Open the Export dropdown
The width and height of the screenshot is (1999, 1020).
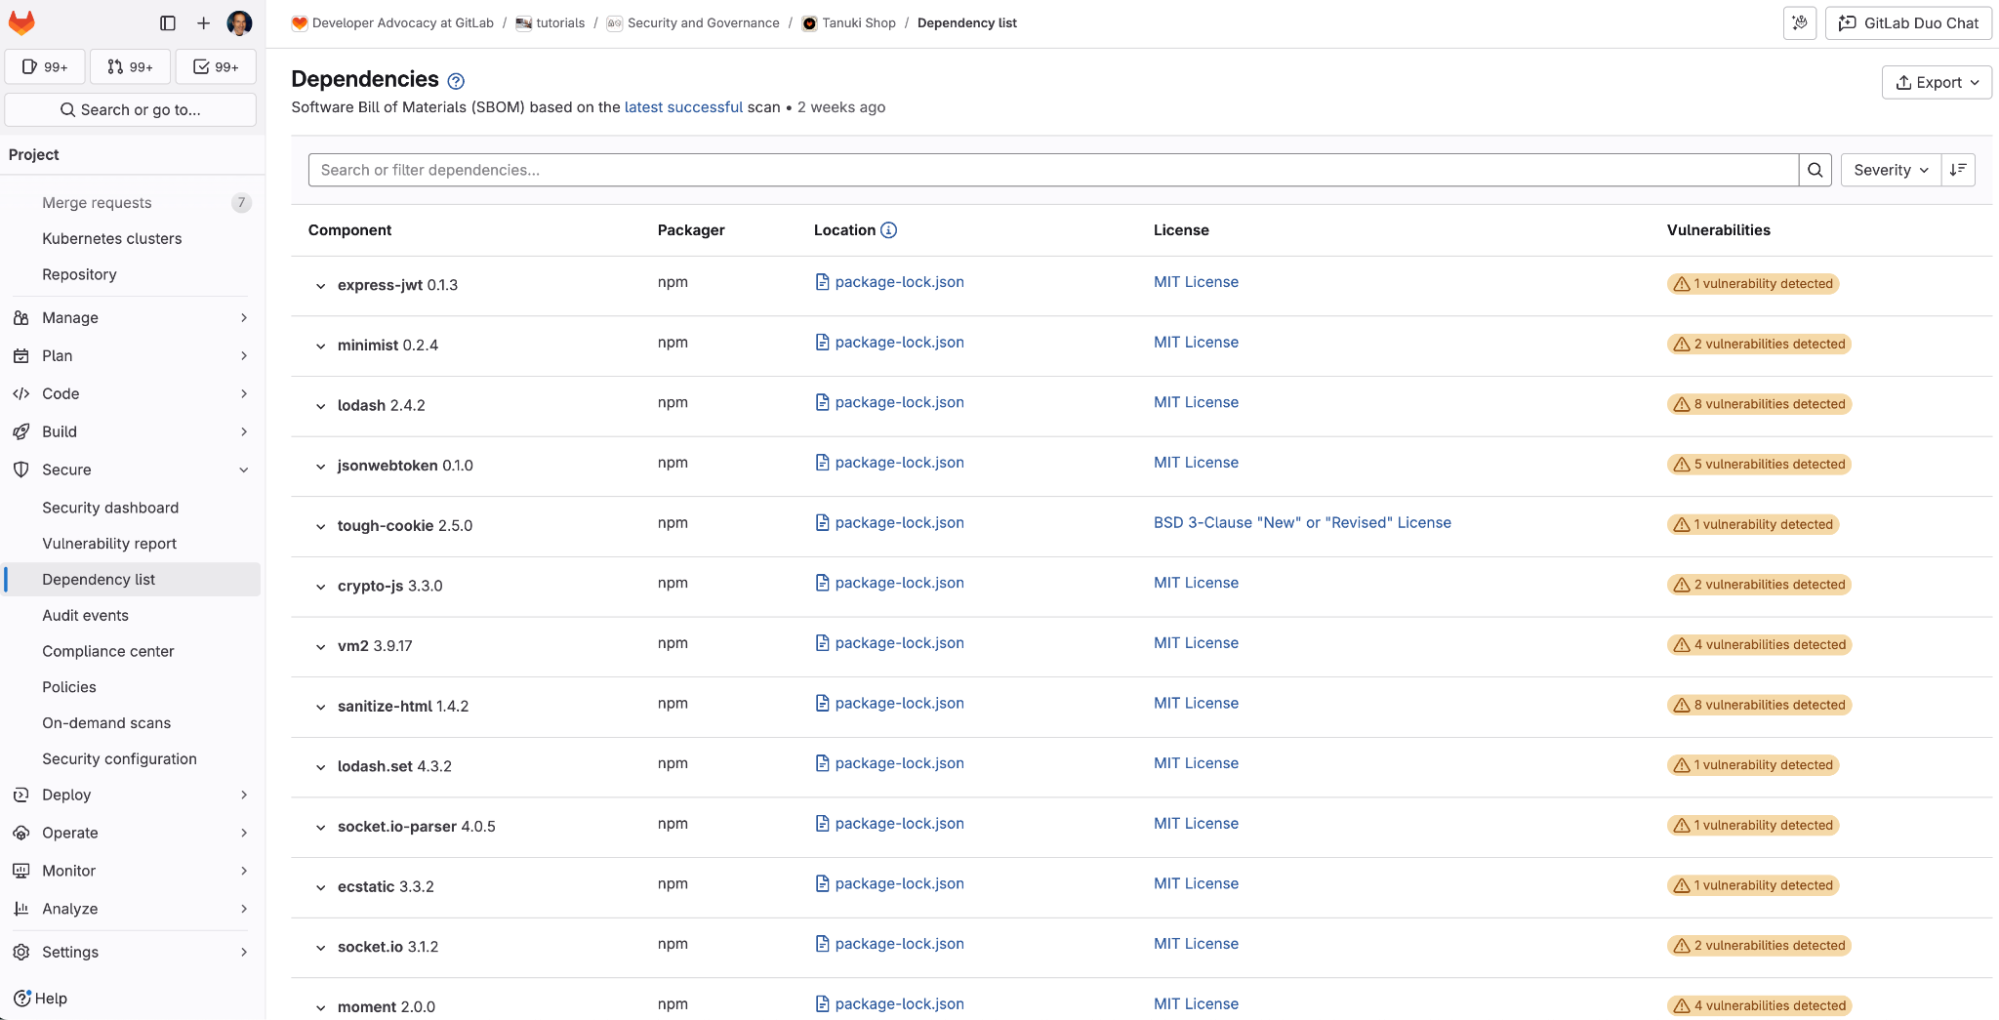[1936, 83]
